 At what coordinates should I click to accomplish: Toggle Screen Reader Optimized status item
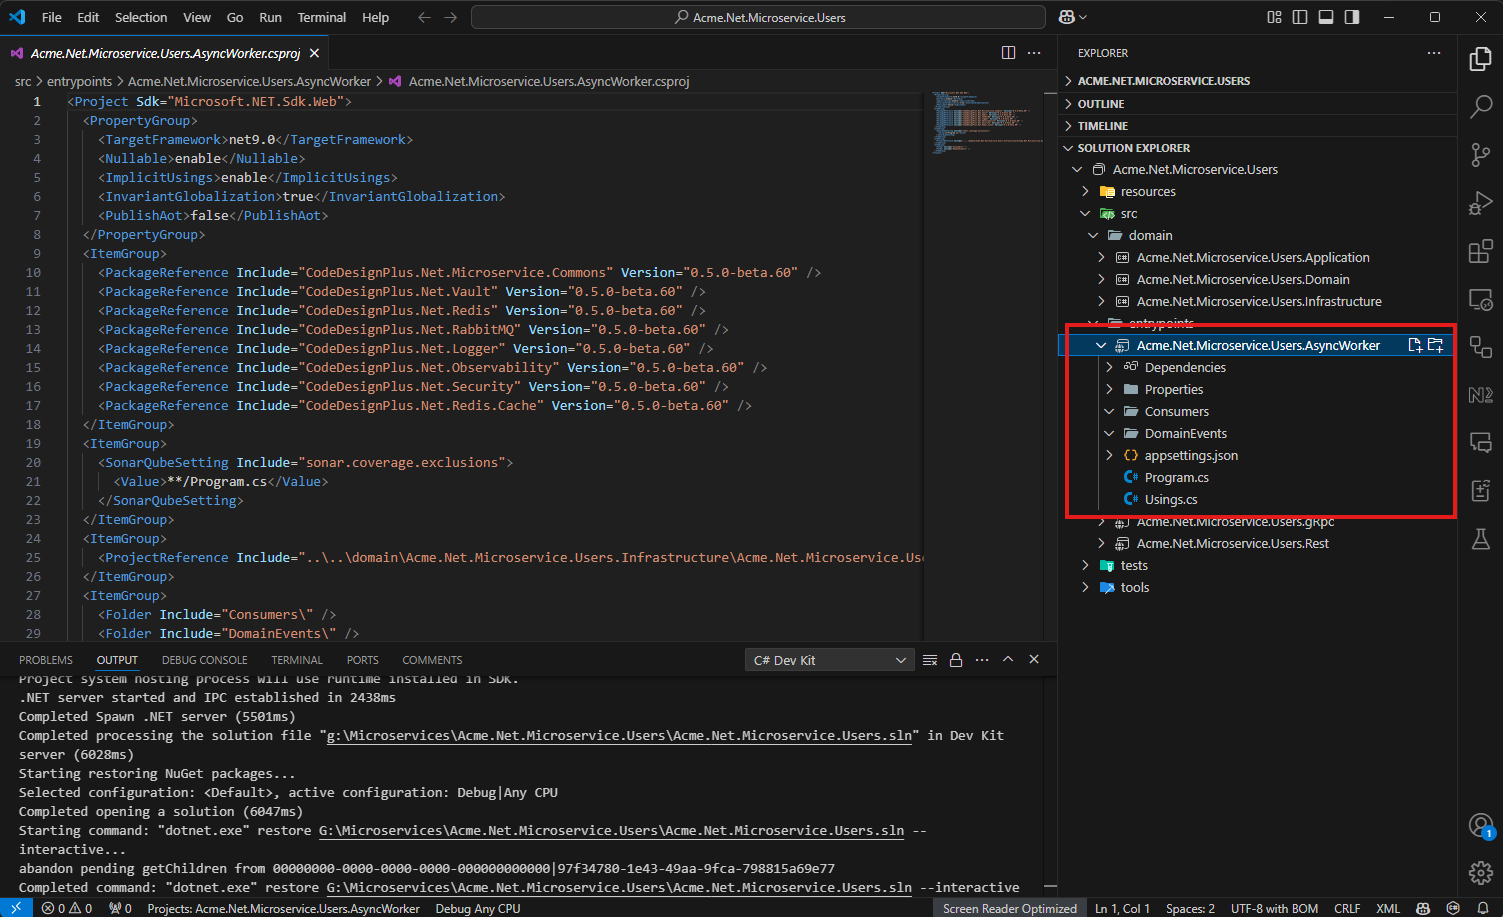(1009, 908)
